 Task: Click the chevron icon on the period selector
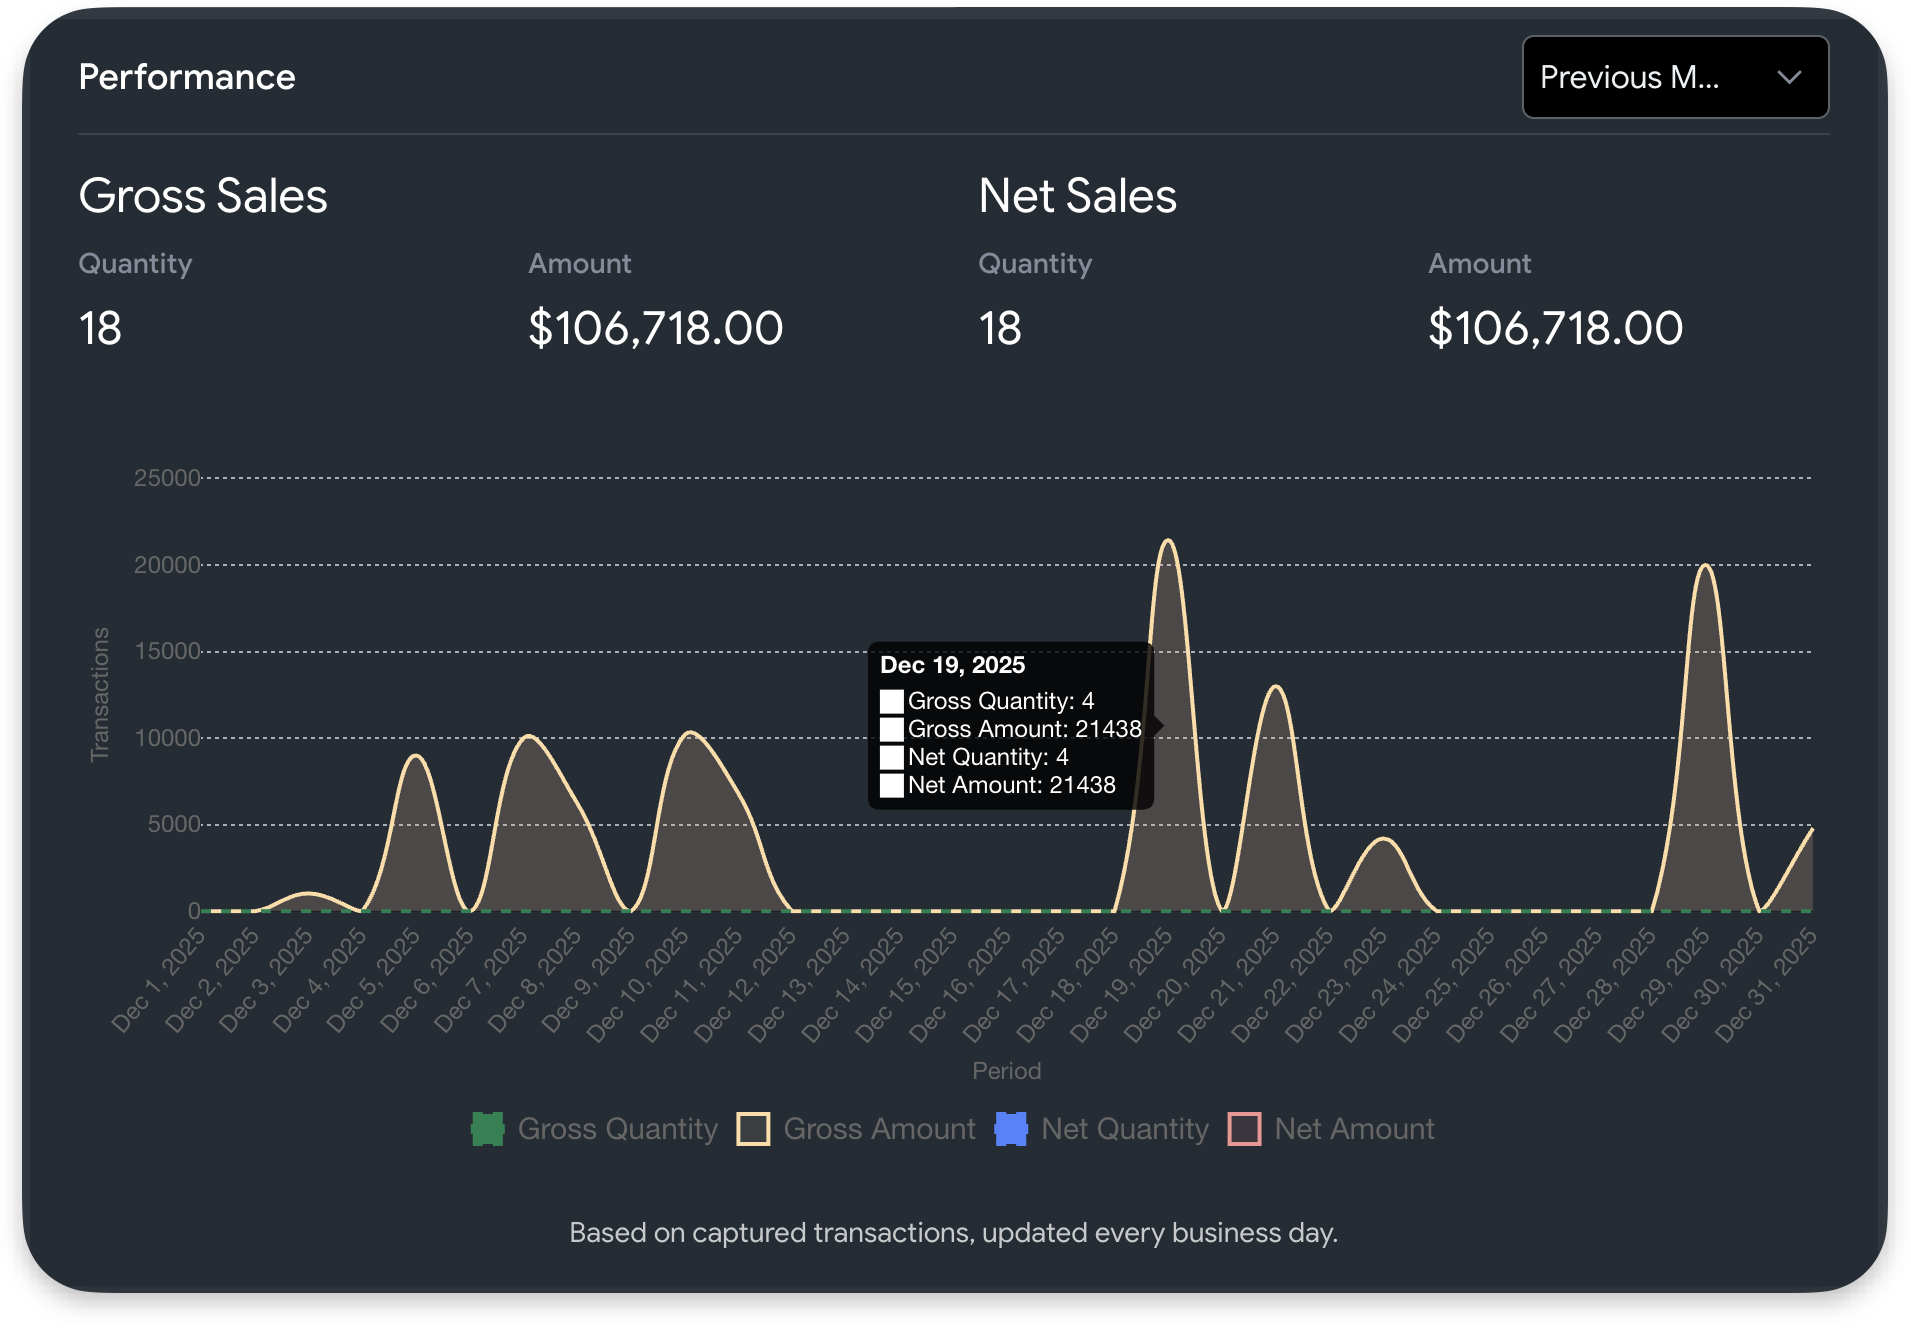pos(1789,77)
